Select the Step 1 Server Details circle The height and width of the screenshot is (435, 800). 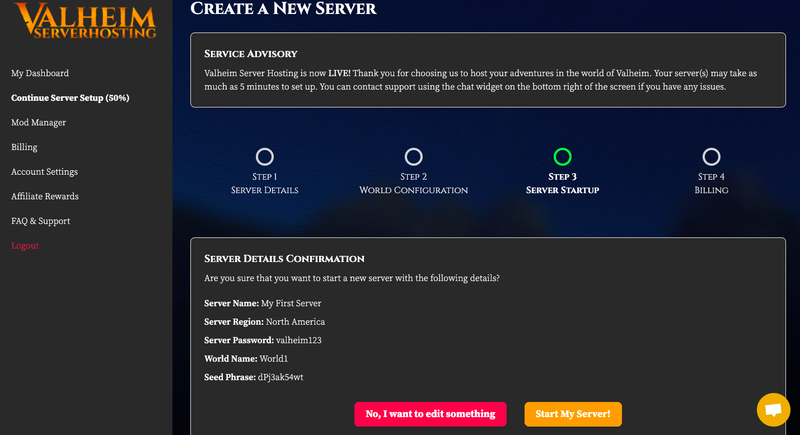click(x=264, y=157)
